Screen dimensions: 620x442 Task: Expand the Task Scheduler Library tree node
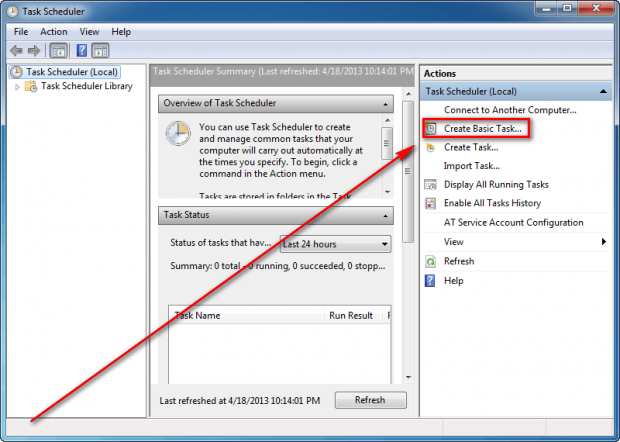pyautogui.click(x=17, y=87)
